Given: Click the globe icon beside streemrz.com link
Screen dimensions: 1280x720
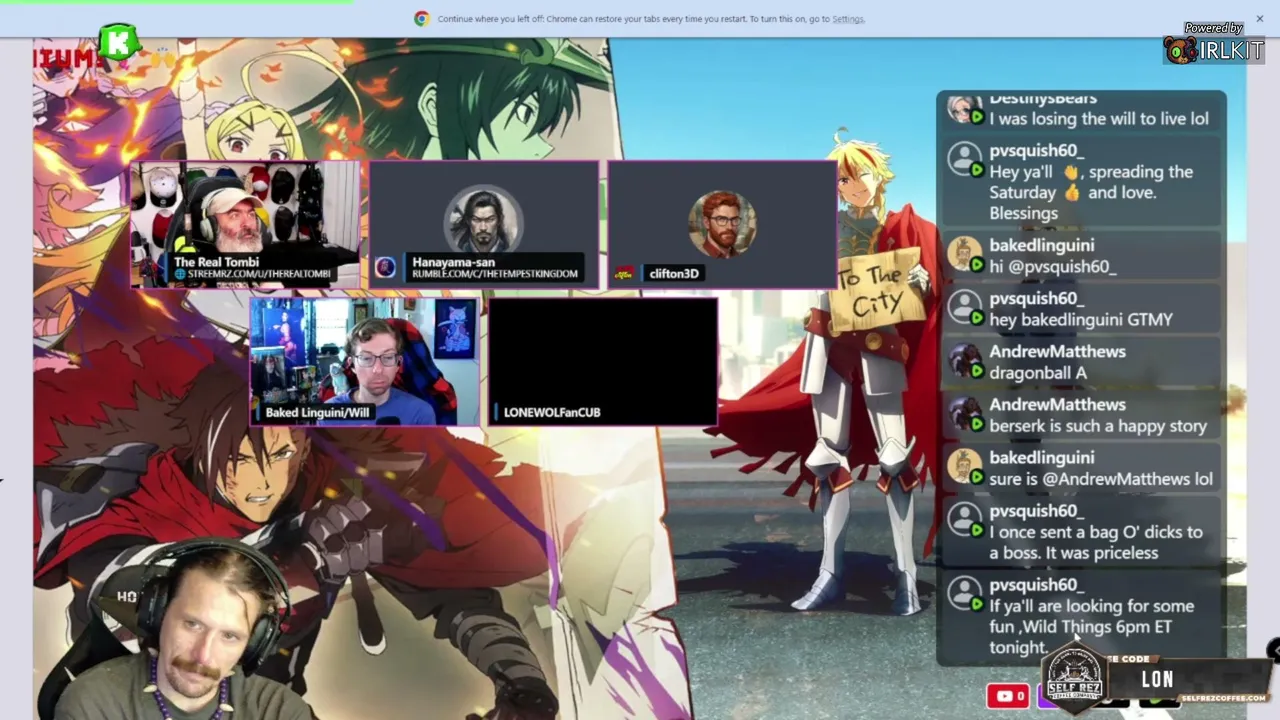Looking at the screenshot, I should 180,274.
